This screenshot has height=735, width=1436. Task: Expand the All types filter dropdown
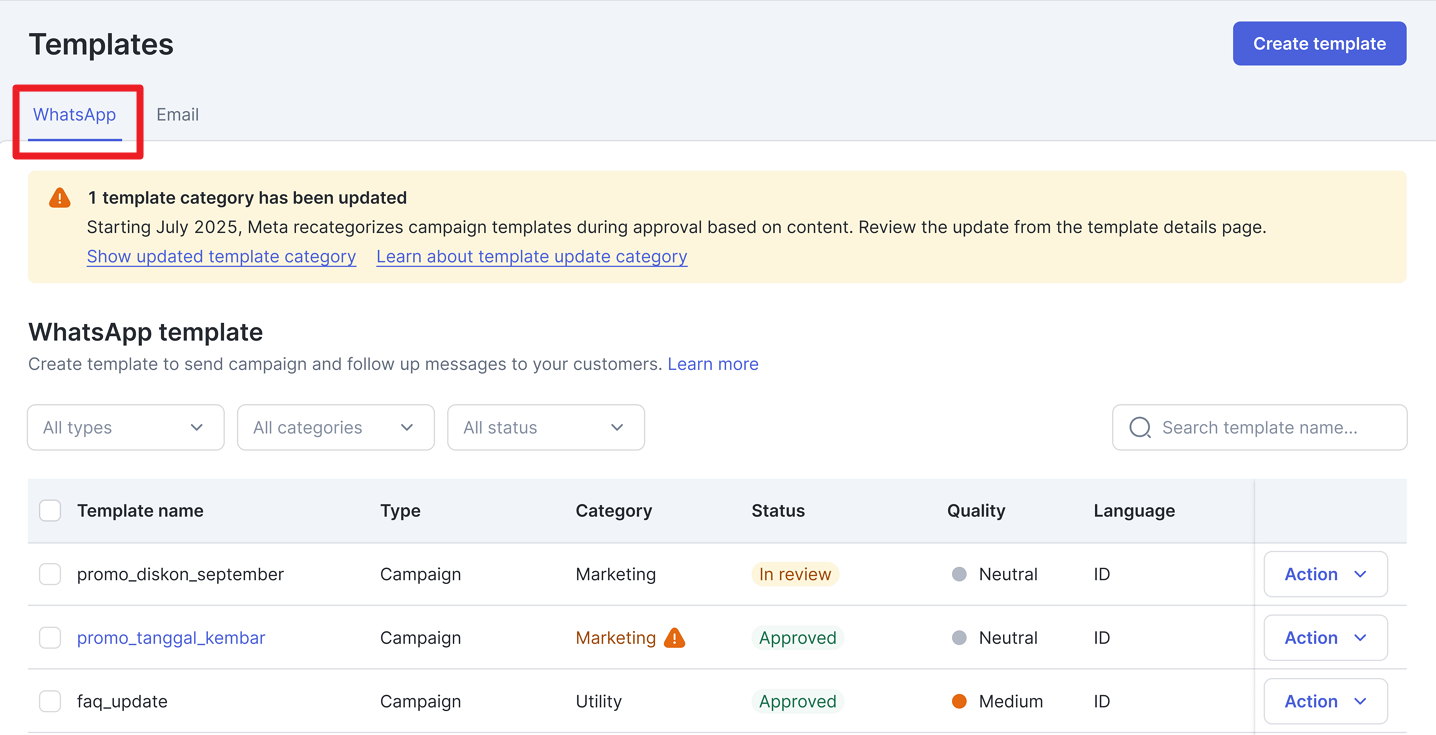[125, 428]
